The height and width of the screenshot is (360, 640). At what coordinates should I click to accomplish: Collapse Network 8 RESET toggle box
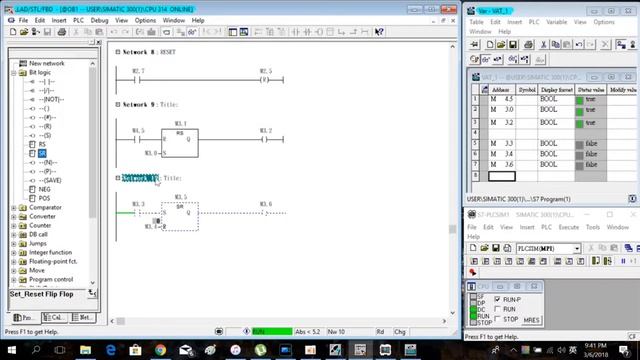pyautogui.click(x=118, y=52)
